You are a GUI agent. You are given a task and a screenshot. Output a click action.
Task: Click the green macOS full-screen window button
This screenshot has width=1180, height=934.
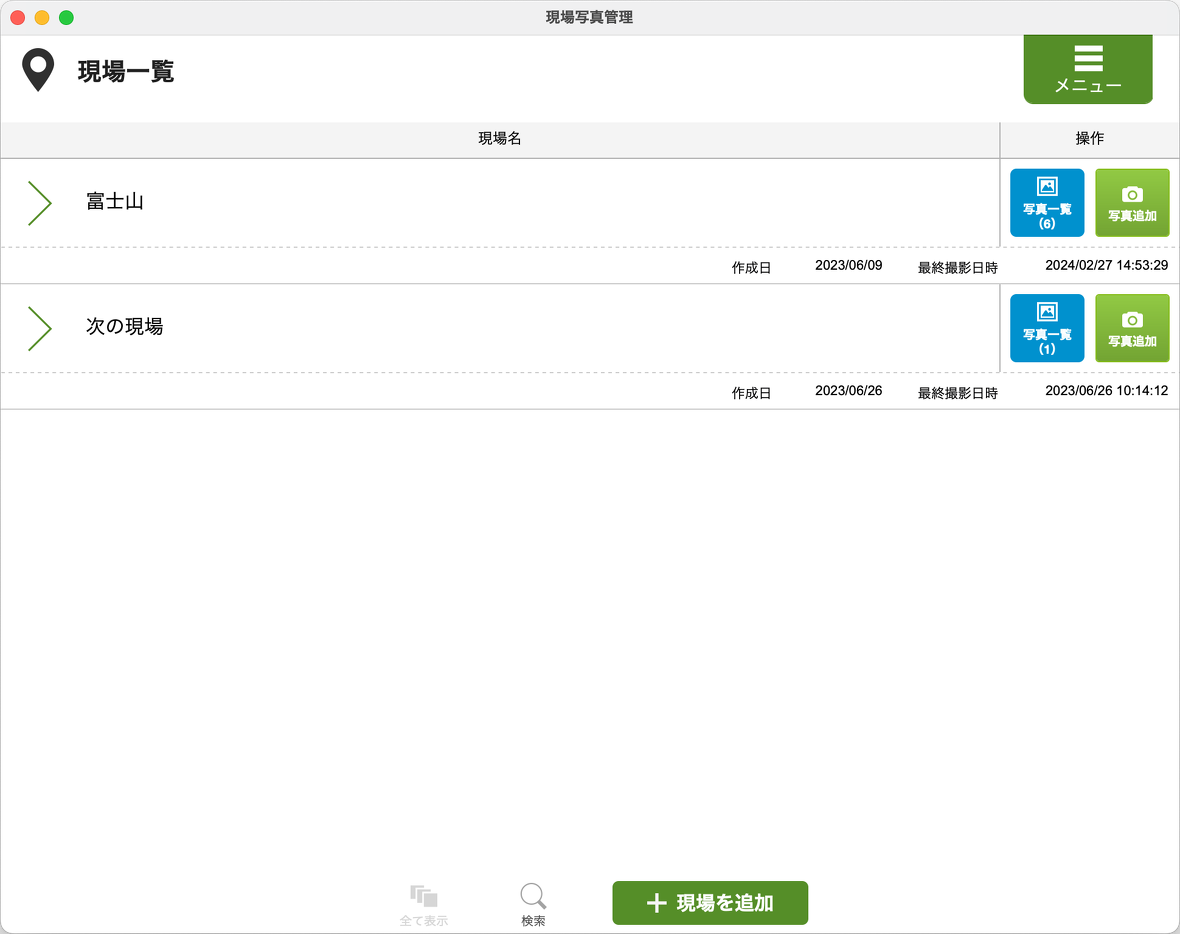tap(66, 18)
